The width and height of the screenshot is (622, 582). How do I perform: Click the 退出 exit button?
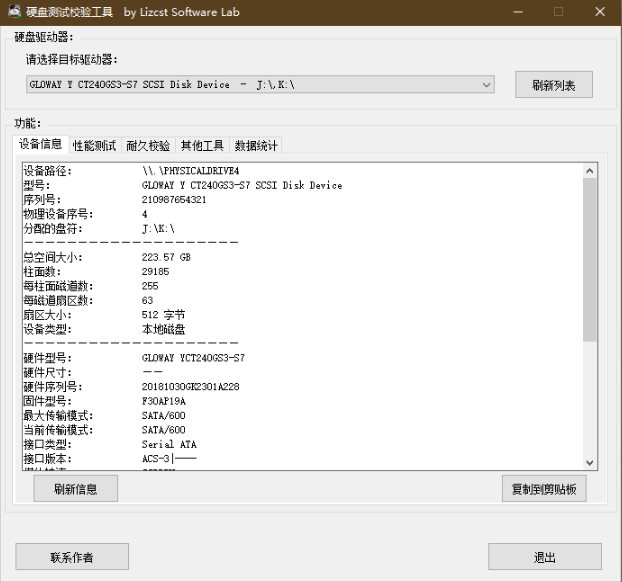click(545, 557)
